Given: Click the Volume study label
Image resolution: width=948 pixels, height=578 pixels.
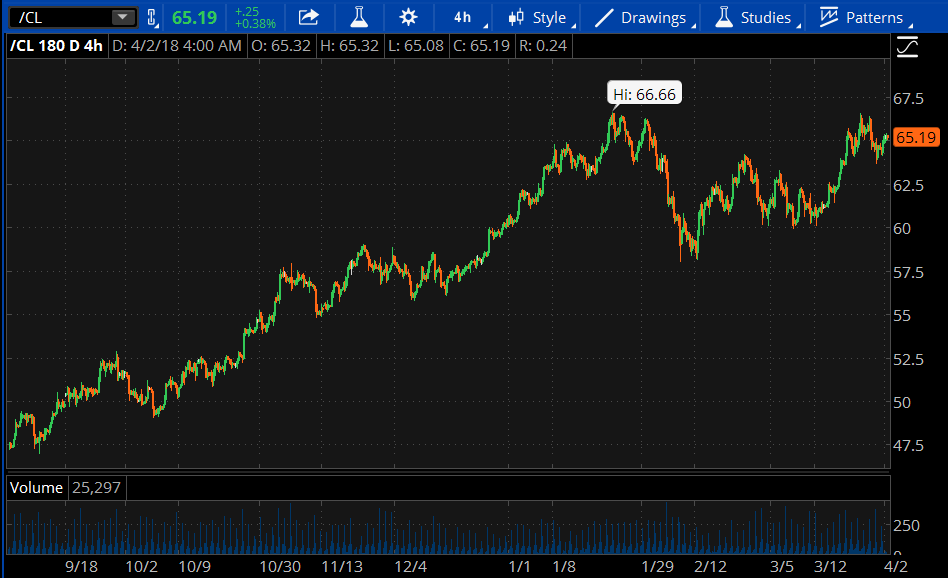Looking at the screenshot, I should tap(36, 488).
